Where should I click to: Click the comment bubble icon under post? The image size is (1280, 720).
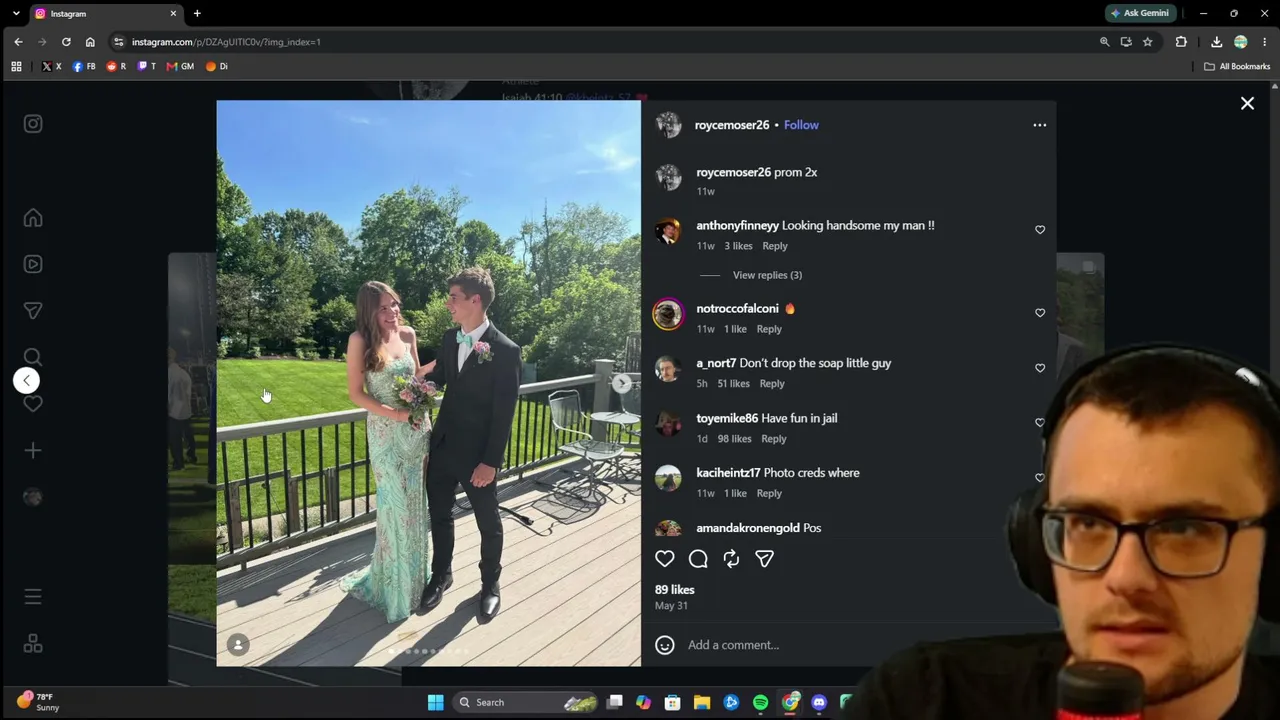point(698,559)
